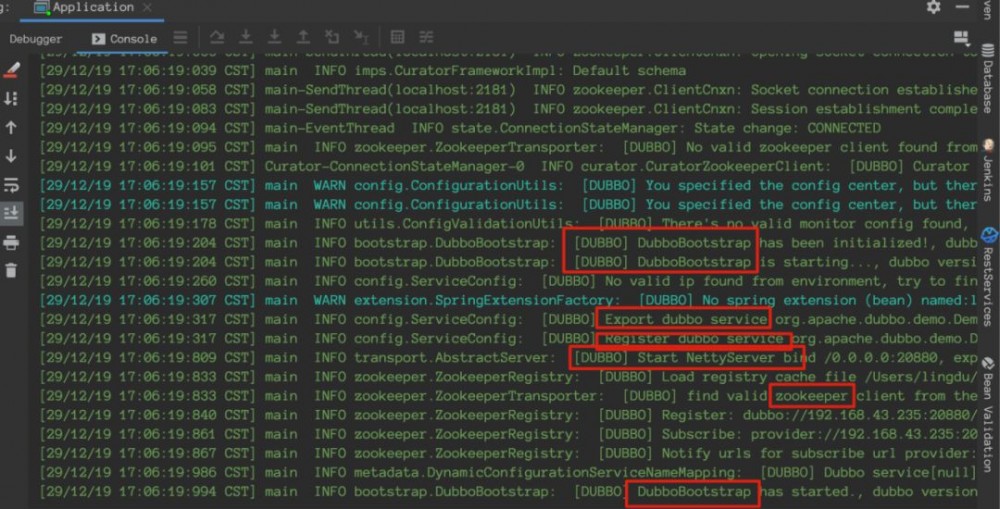Click the 'Register: dubbo://192.168.43.235:20880' line

[x=508, y=415]
